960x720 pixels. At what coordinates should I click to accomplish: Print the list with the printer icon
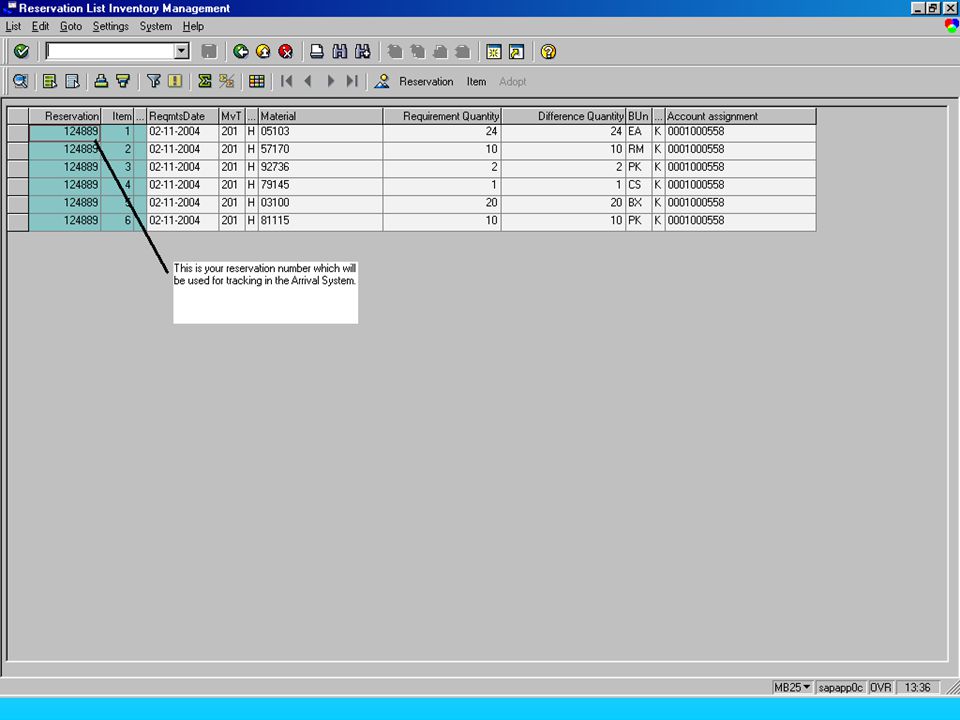pos(317,51)
